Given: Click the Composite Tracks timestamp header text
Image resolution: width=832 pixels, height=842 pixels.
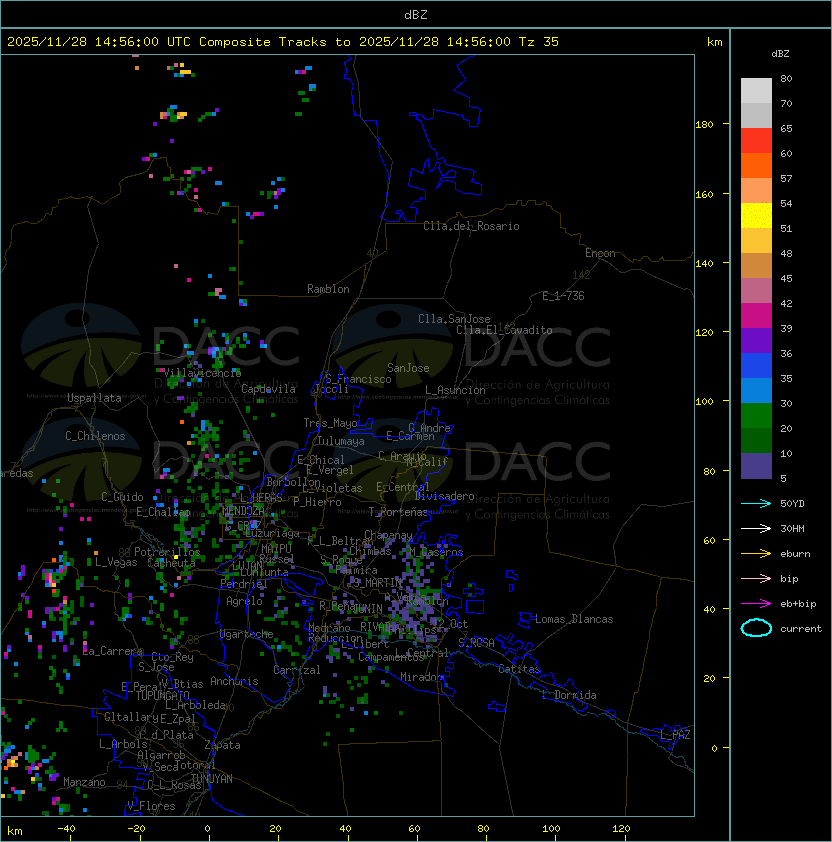Looking at the screenshot, I should coord(283,42).
